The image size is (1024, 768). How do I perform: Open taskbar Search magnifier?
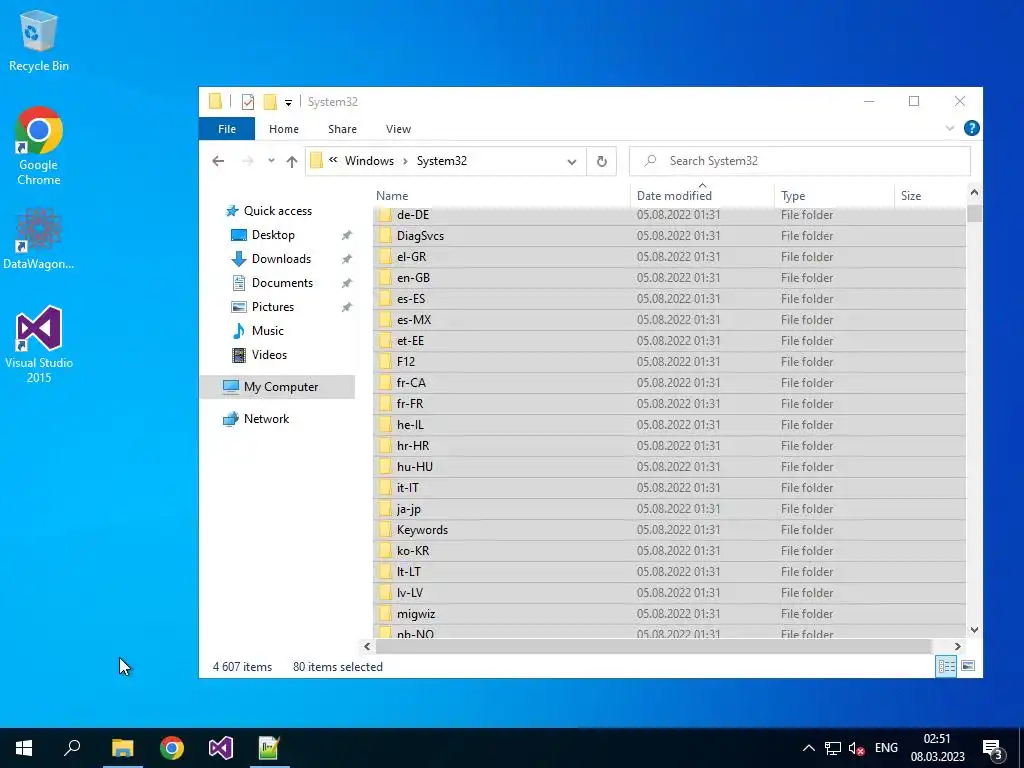tap(72, 748)
